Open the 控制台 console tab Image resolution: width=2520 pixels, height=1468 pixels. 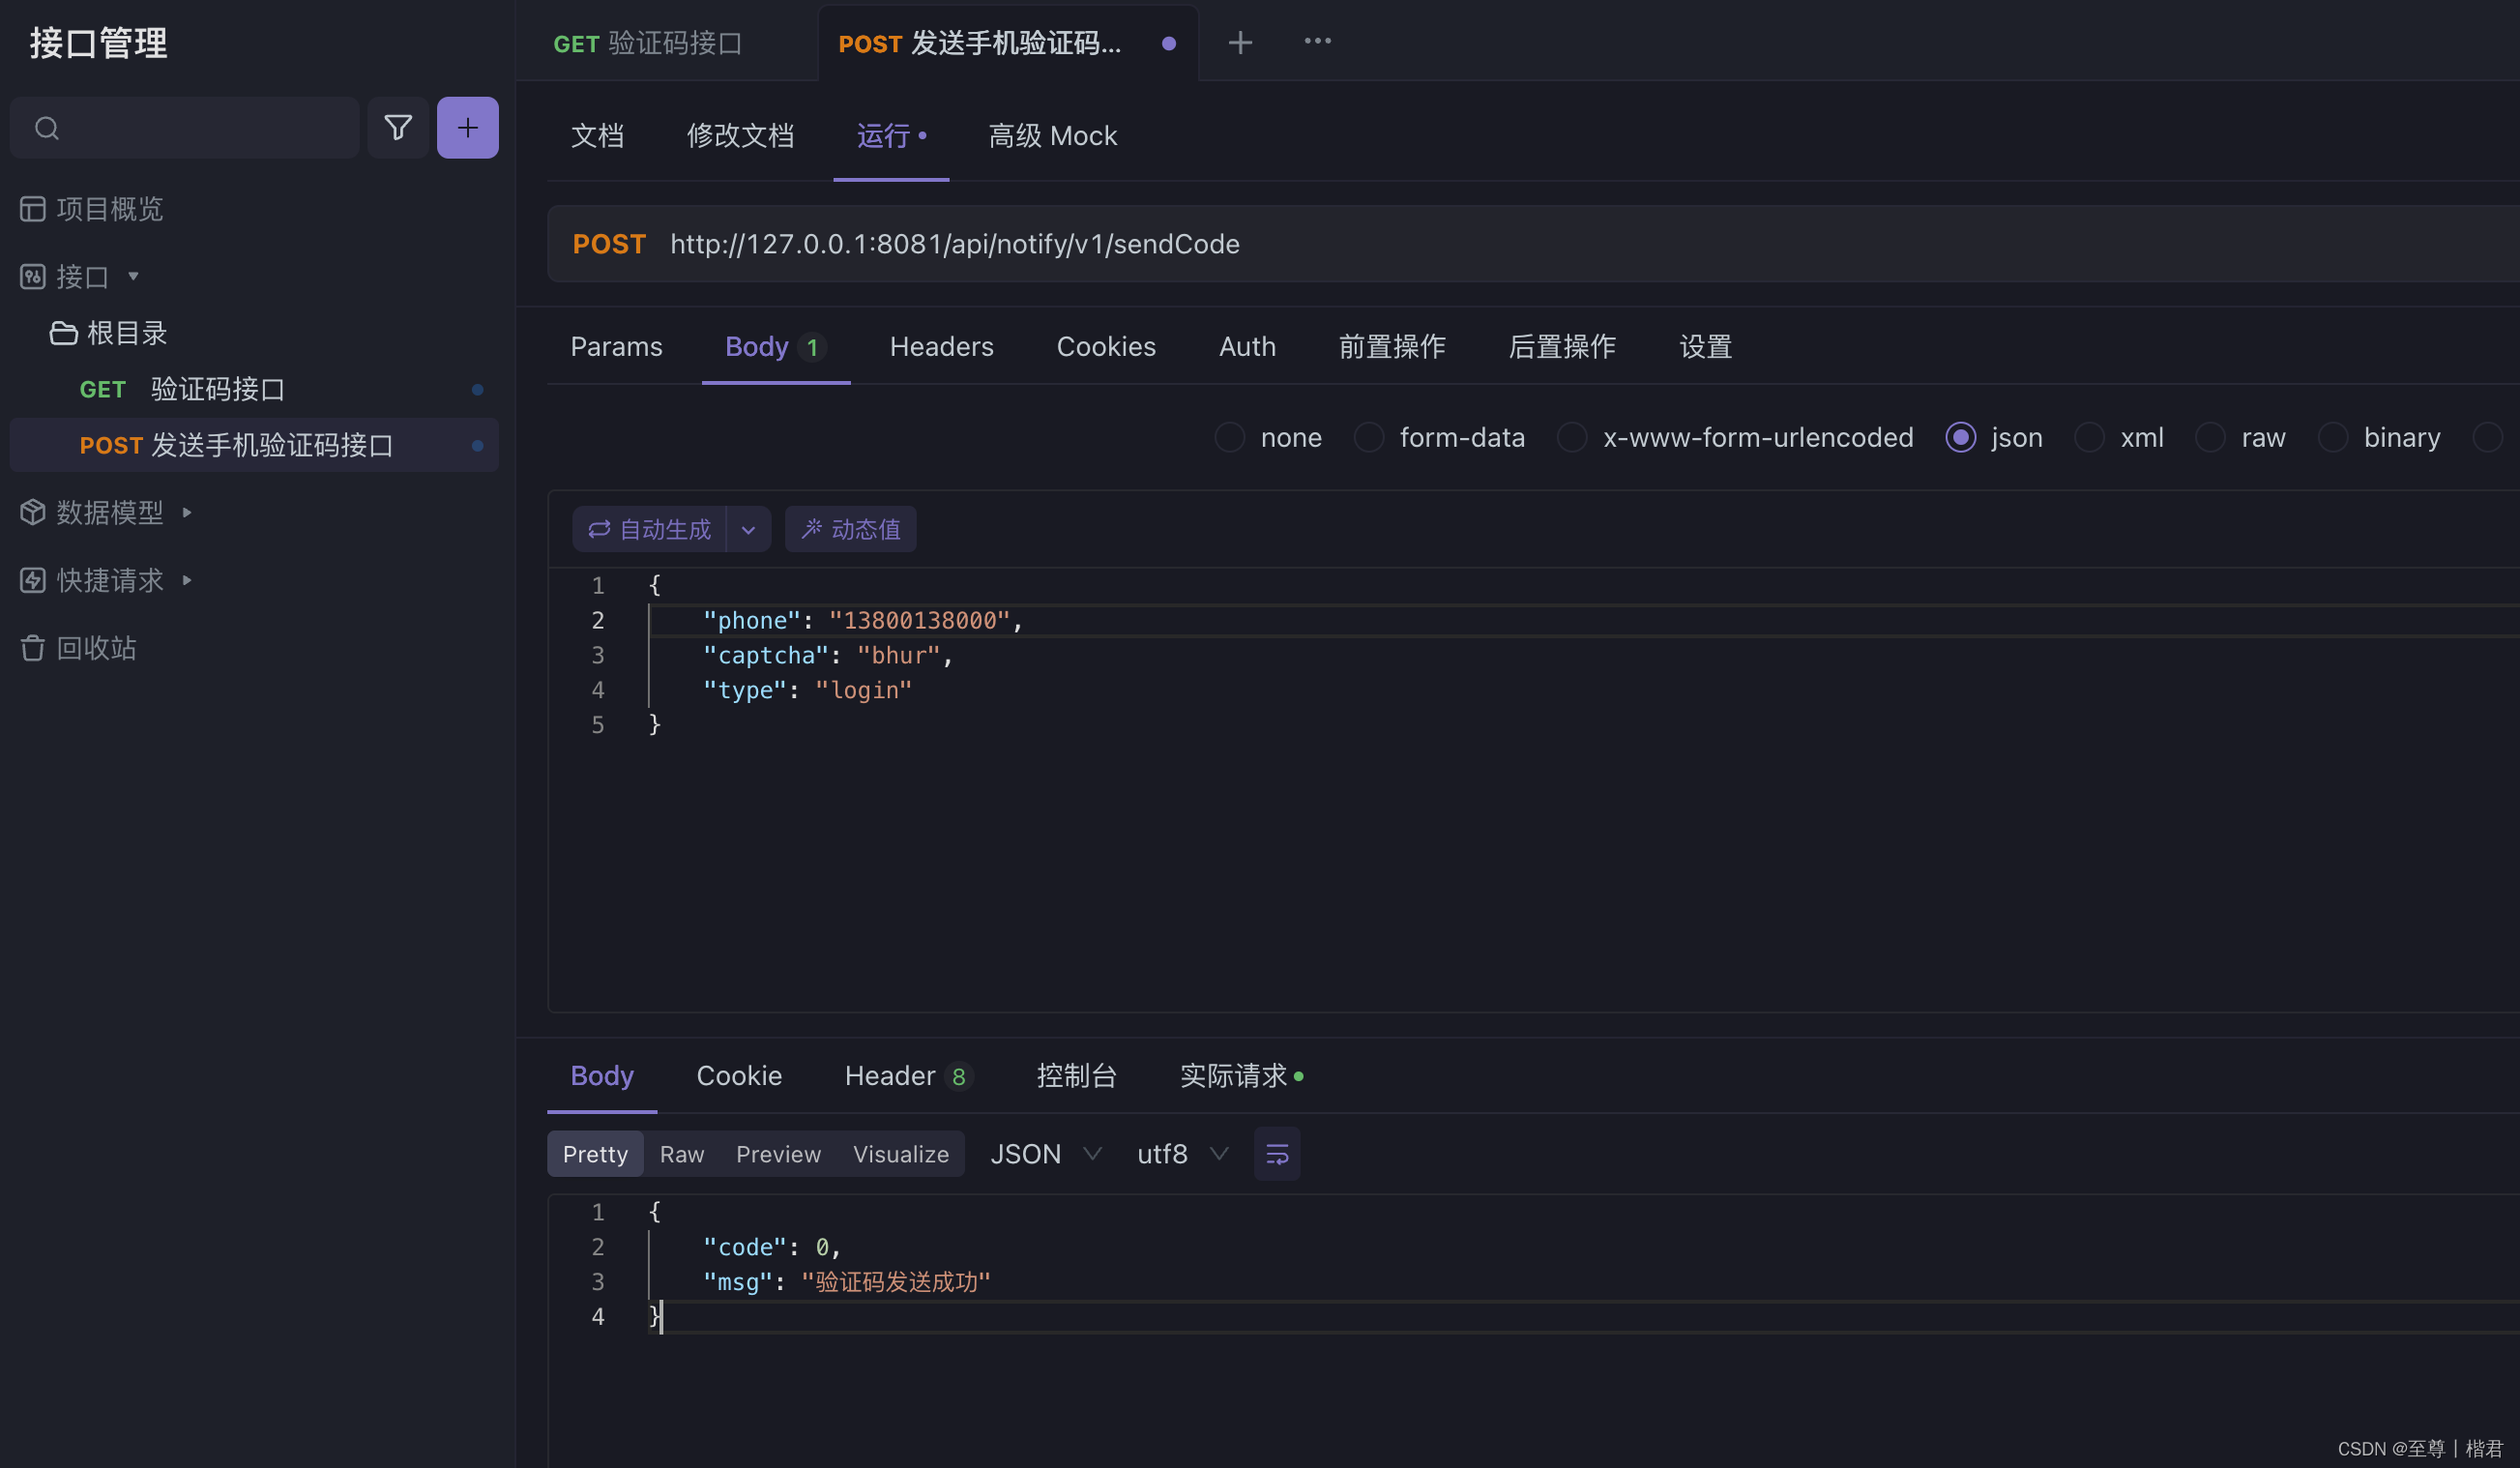(1077, 1075)
